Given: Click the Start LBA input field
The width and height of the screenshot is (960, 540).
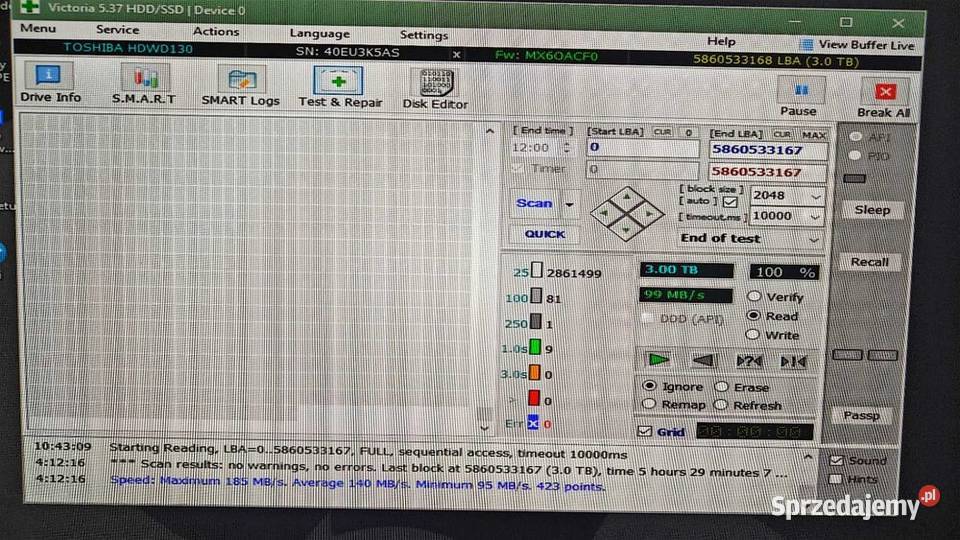Looking at the screenshot, I should (642, 147).
